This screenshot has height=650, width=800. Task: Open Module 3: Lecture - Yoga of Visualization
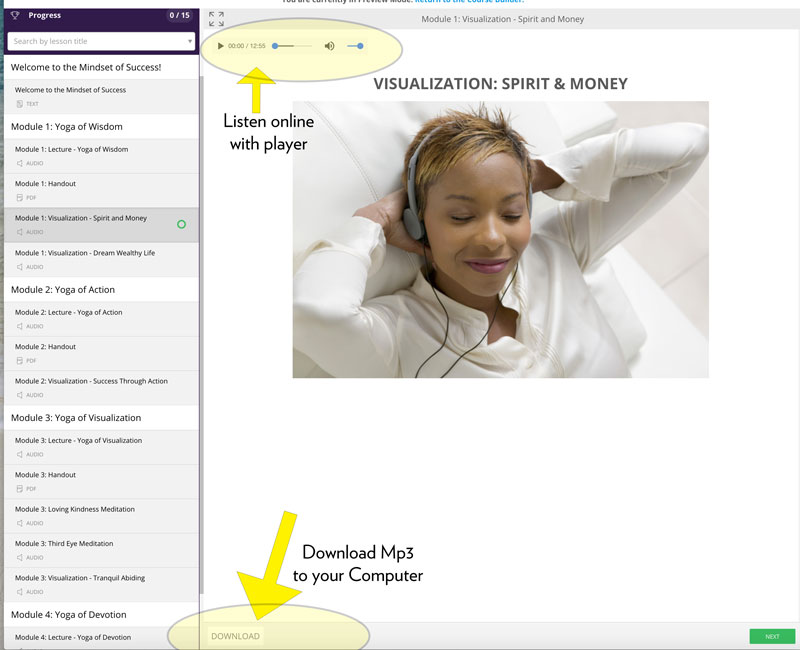tap(101, 447)
